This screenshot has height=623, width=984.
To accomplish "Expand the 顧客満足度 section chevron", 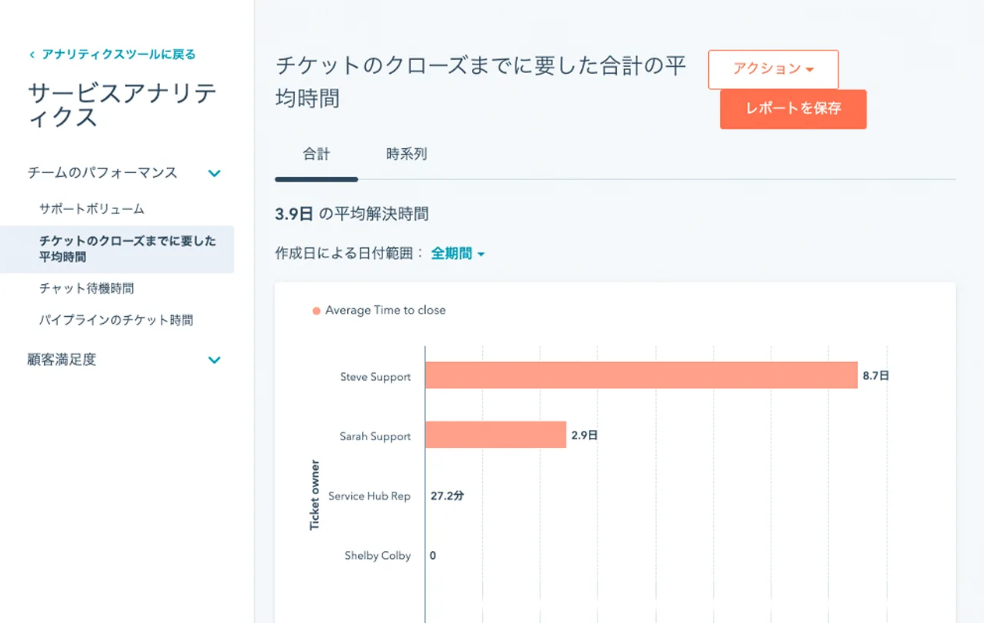I will tap(214, 360).
